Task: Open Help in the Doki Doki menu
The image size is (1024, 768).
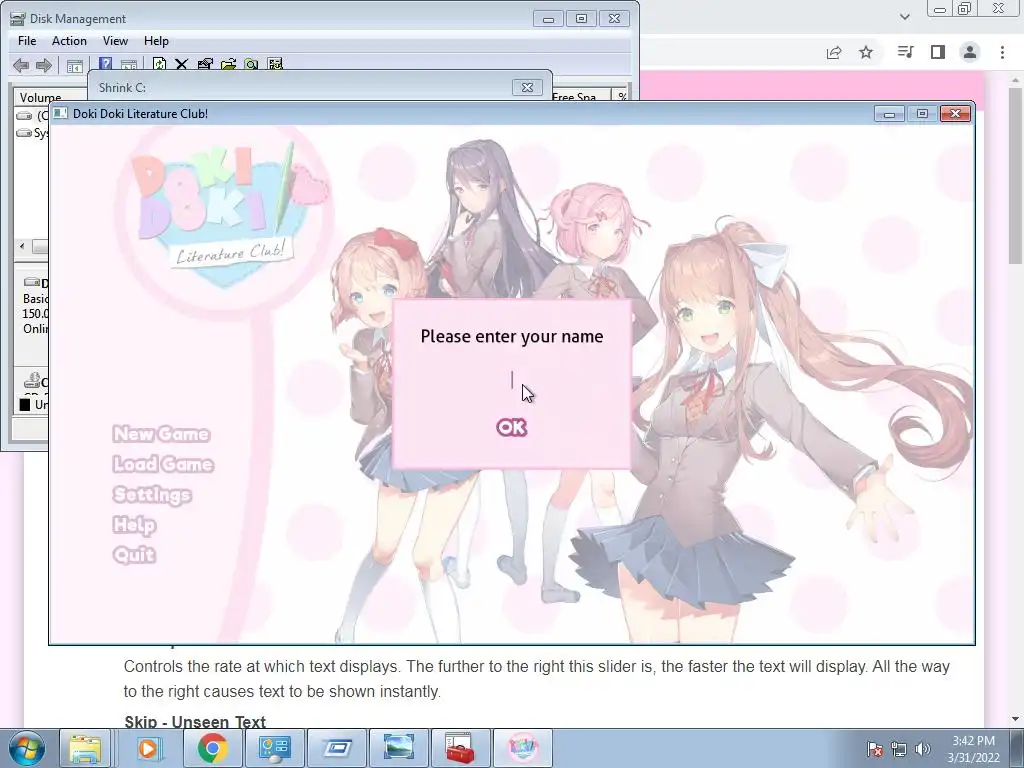Action: pos(135,524)
